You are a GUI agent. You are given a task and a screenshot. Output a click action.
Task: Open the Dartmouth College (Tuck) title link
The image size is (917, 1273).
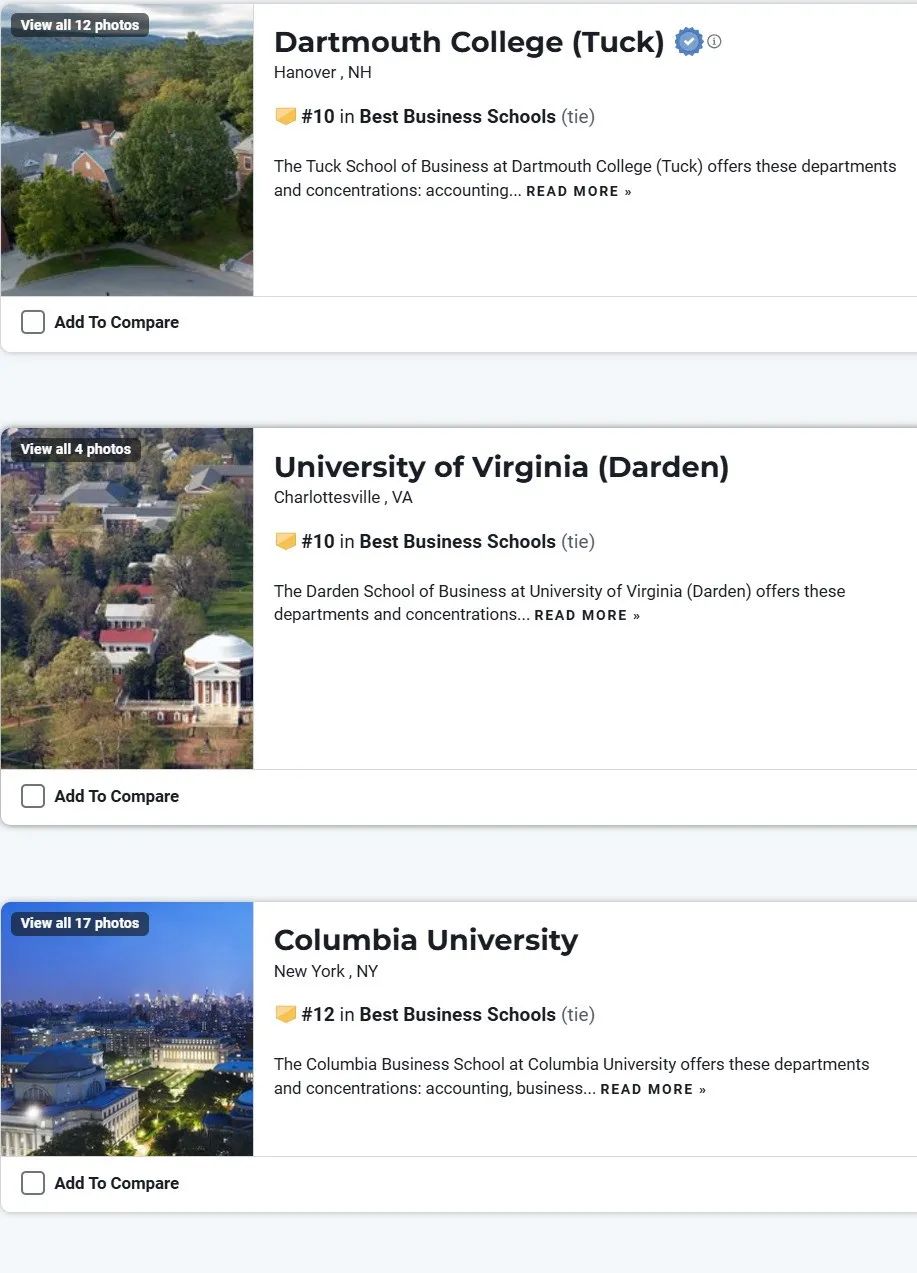(469, 42)
